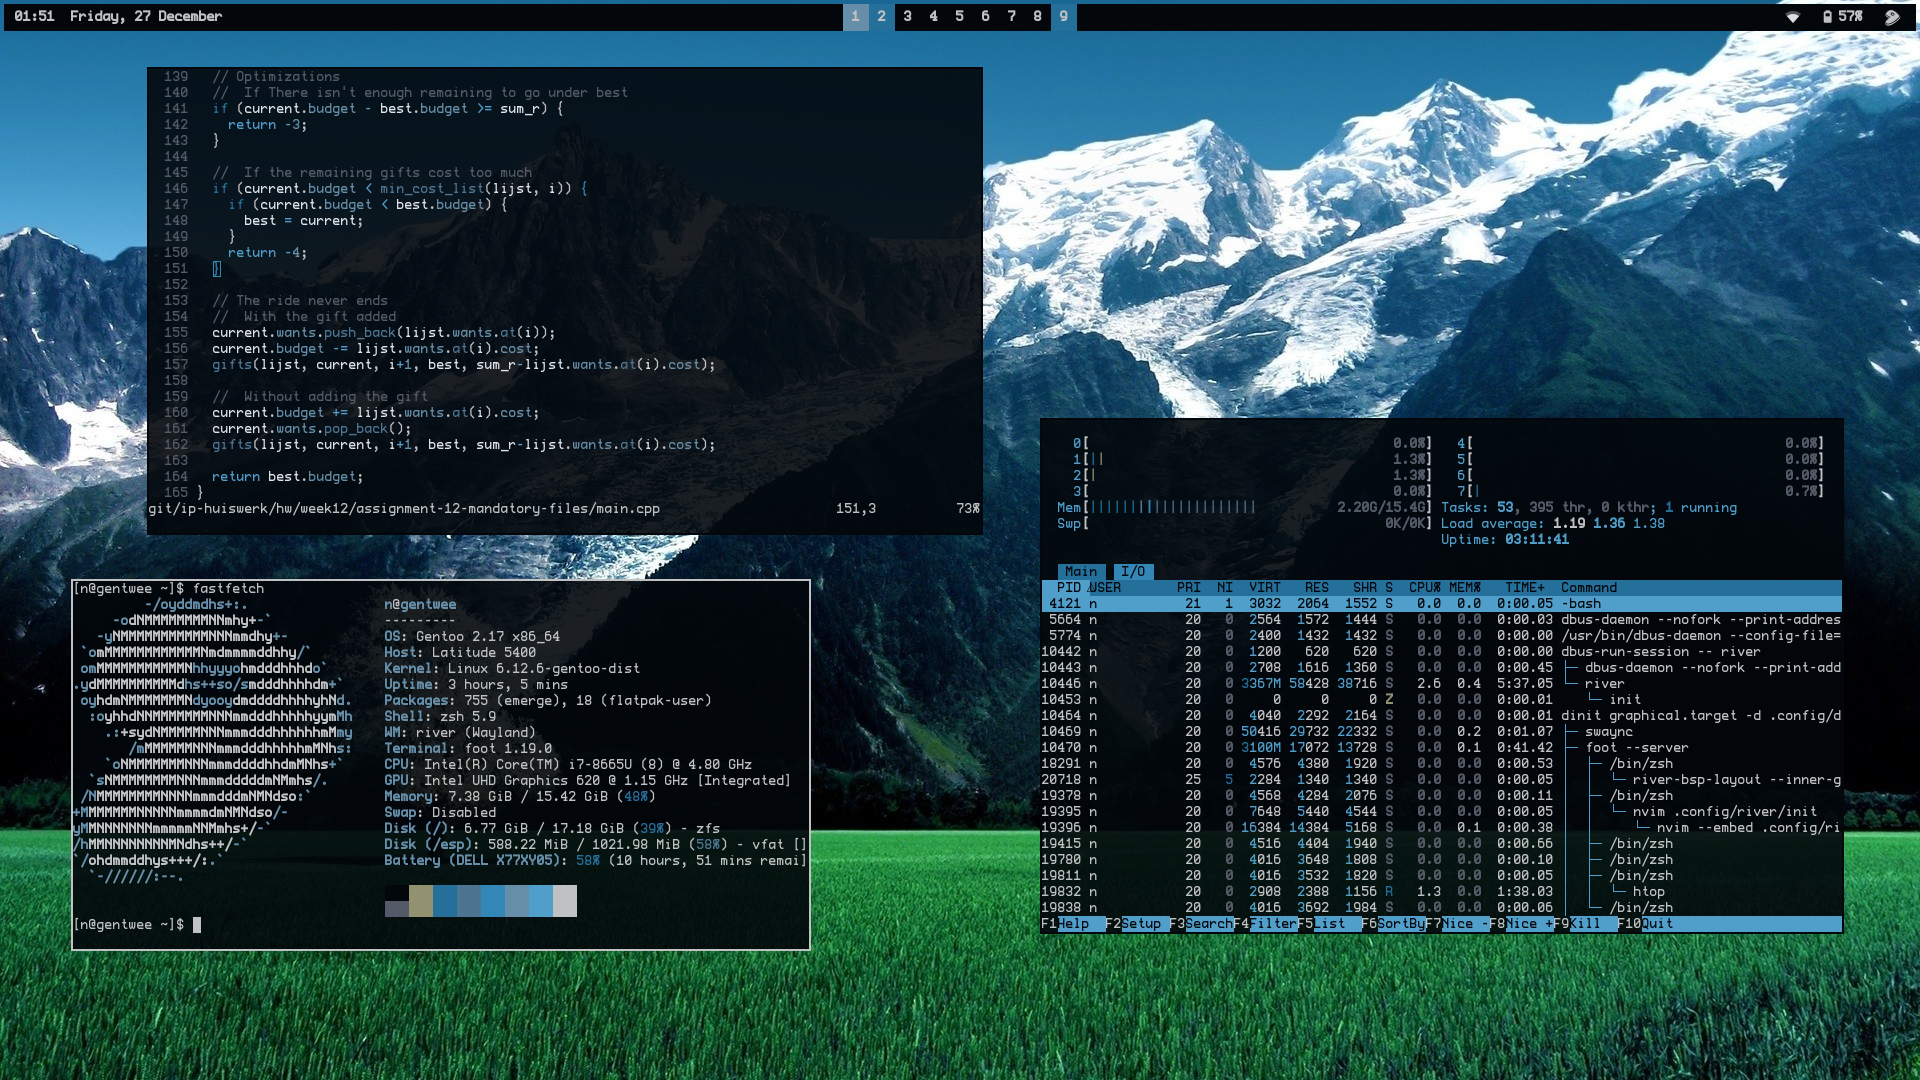Screen dimensions: 1920x1080
Task: Click the khaki color swatch in fastfetch
Action: (x=421, y=901)
